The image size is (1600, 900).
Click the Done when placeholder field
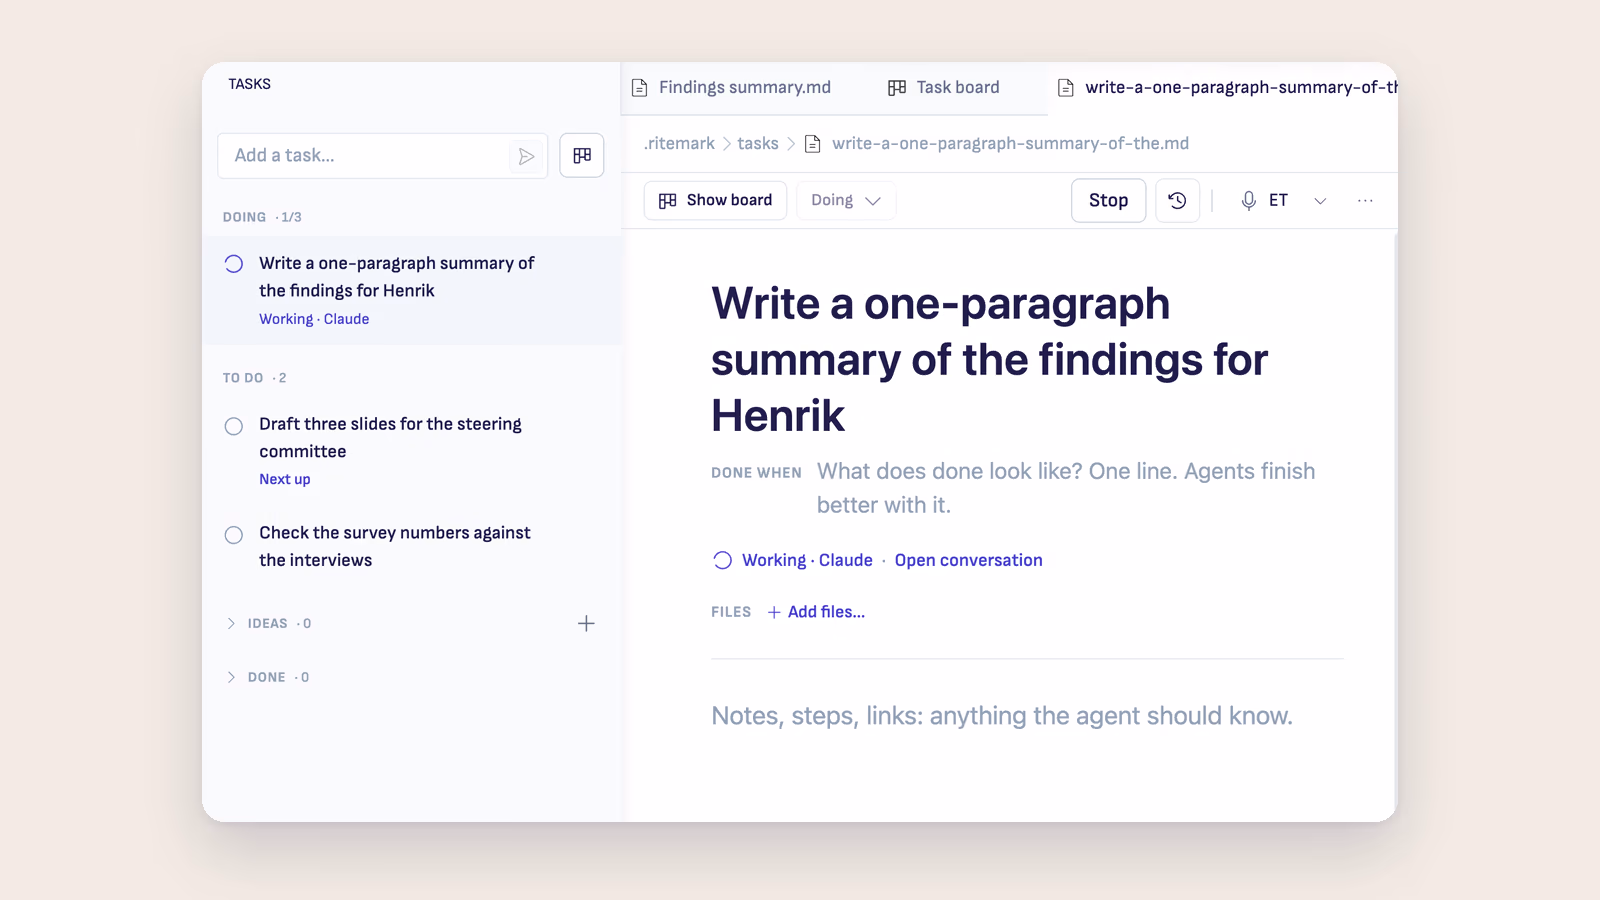point(1066,488)
